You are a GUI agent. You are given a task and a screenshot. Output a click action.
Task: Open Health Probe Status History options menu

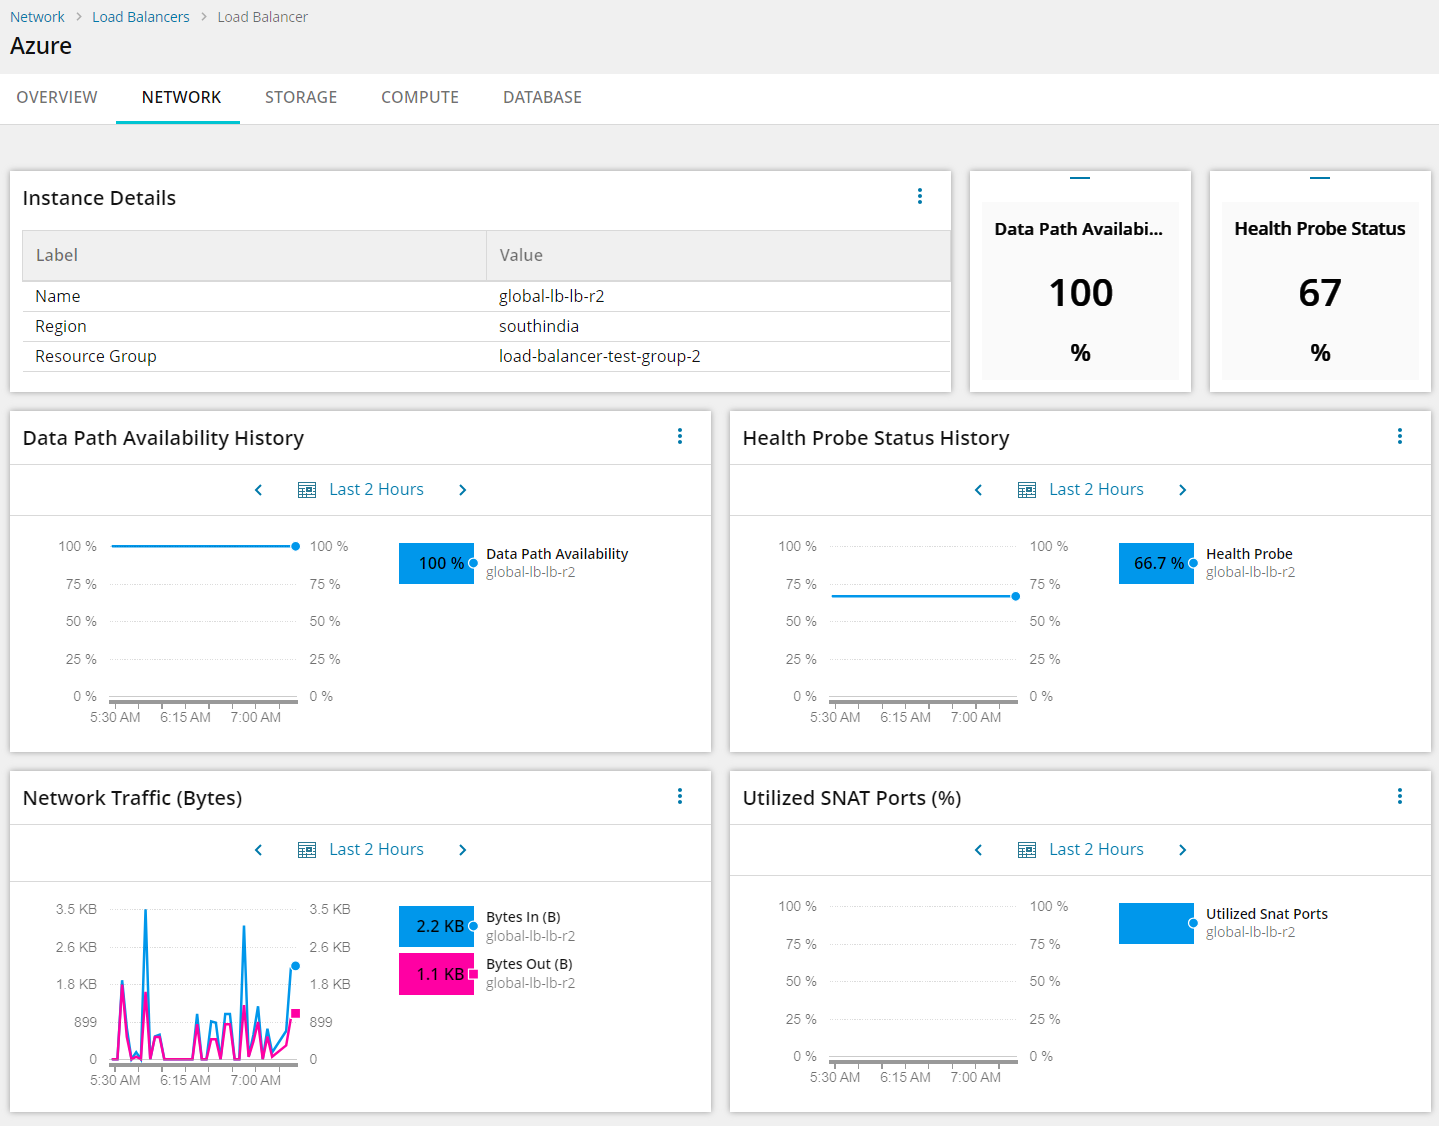(1400, 436)
